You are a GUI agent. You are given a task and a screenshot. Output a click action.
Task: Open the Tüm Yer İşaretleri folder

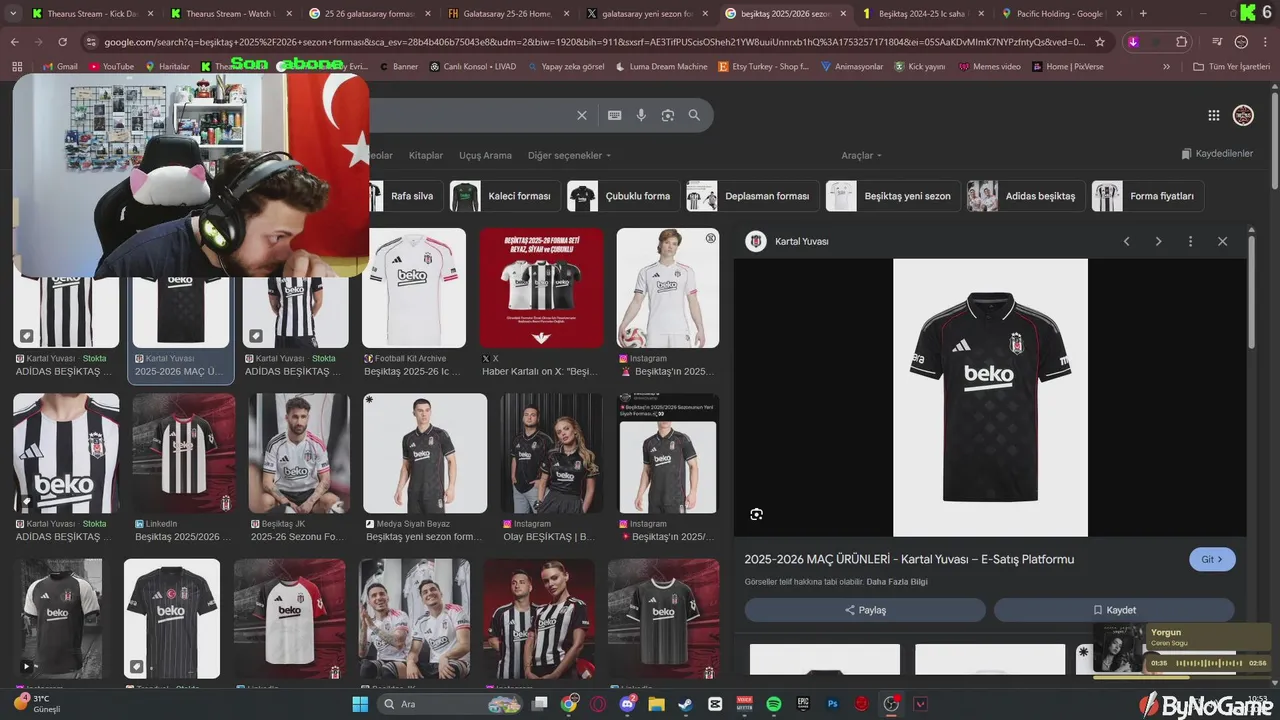pyautogui.click(x=1232, y=66)
